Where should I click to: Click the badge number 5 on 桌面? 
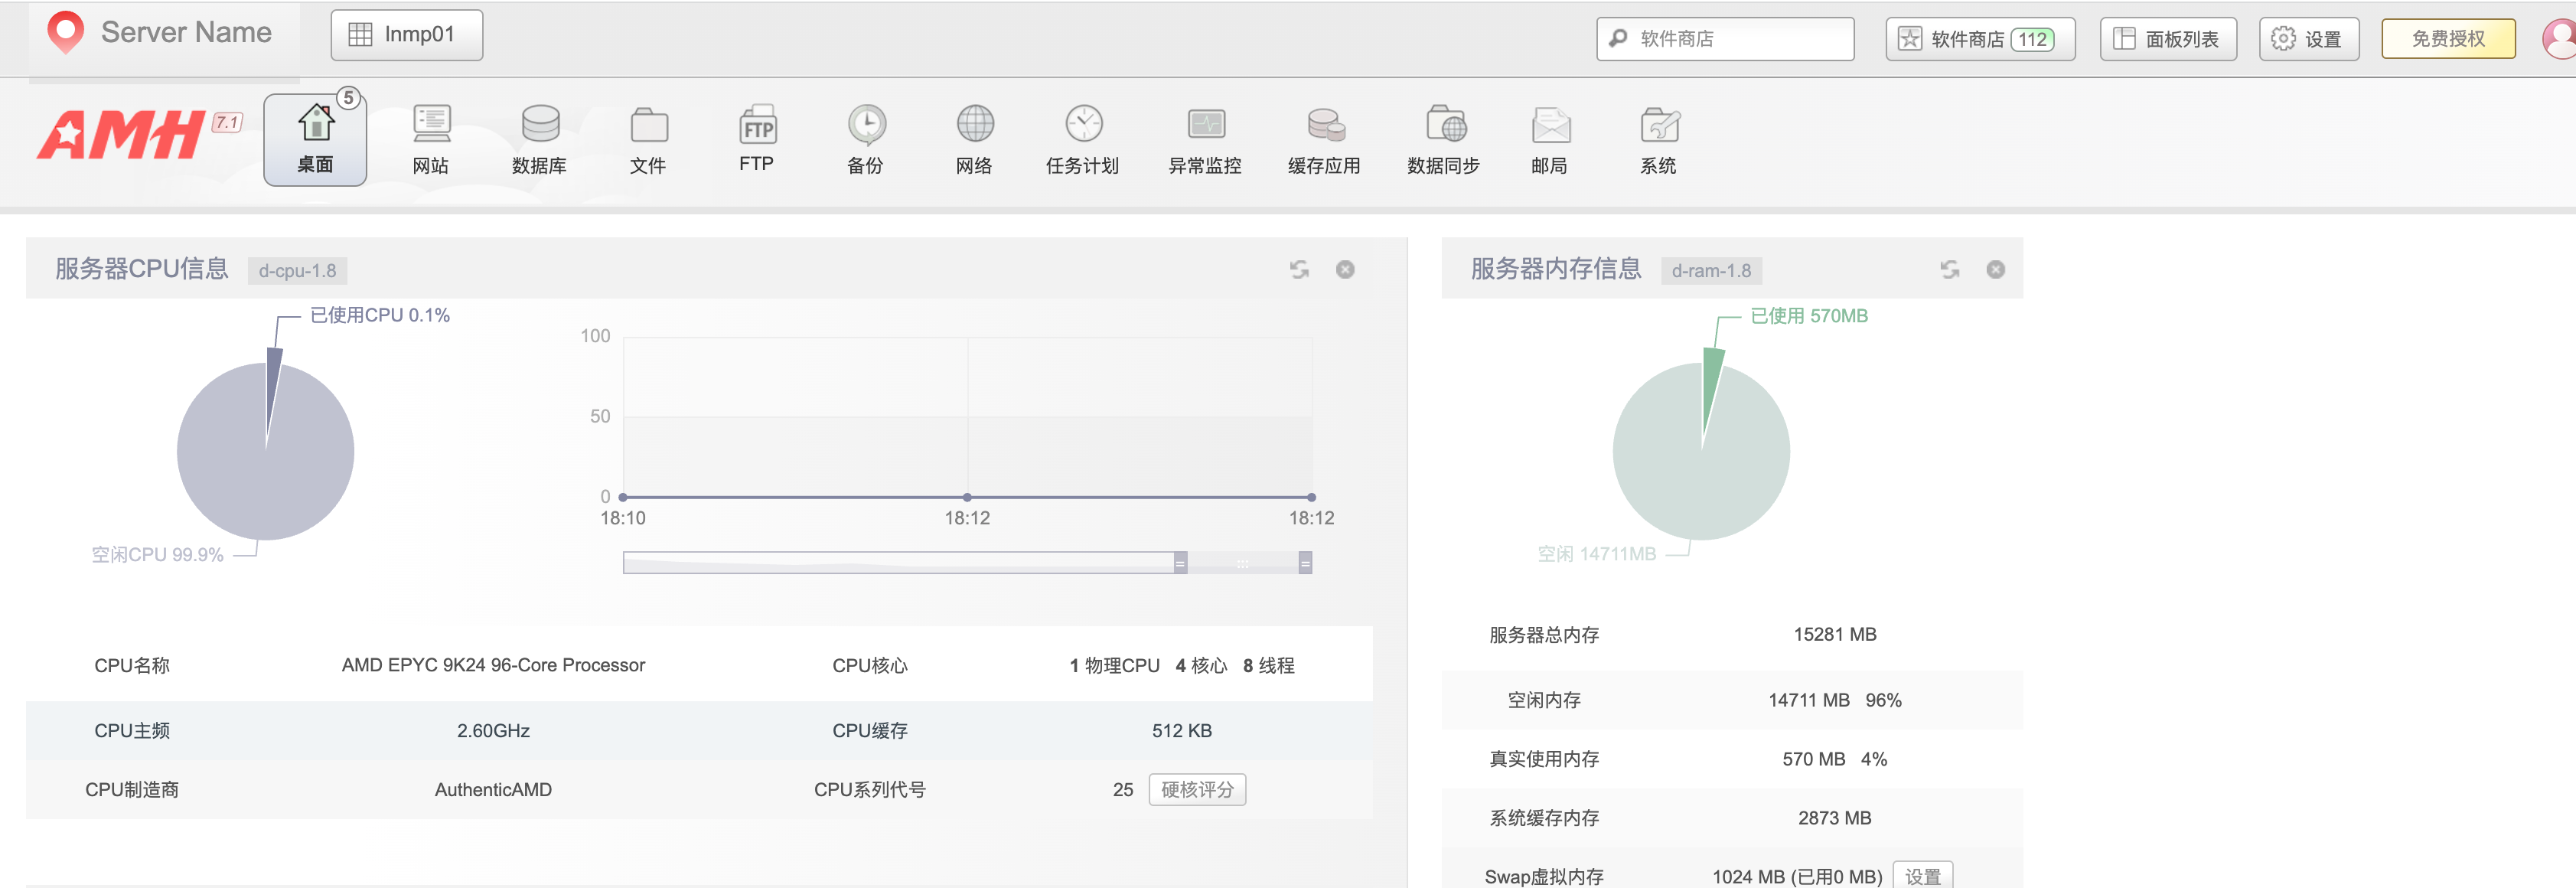[x=348, y=98]
